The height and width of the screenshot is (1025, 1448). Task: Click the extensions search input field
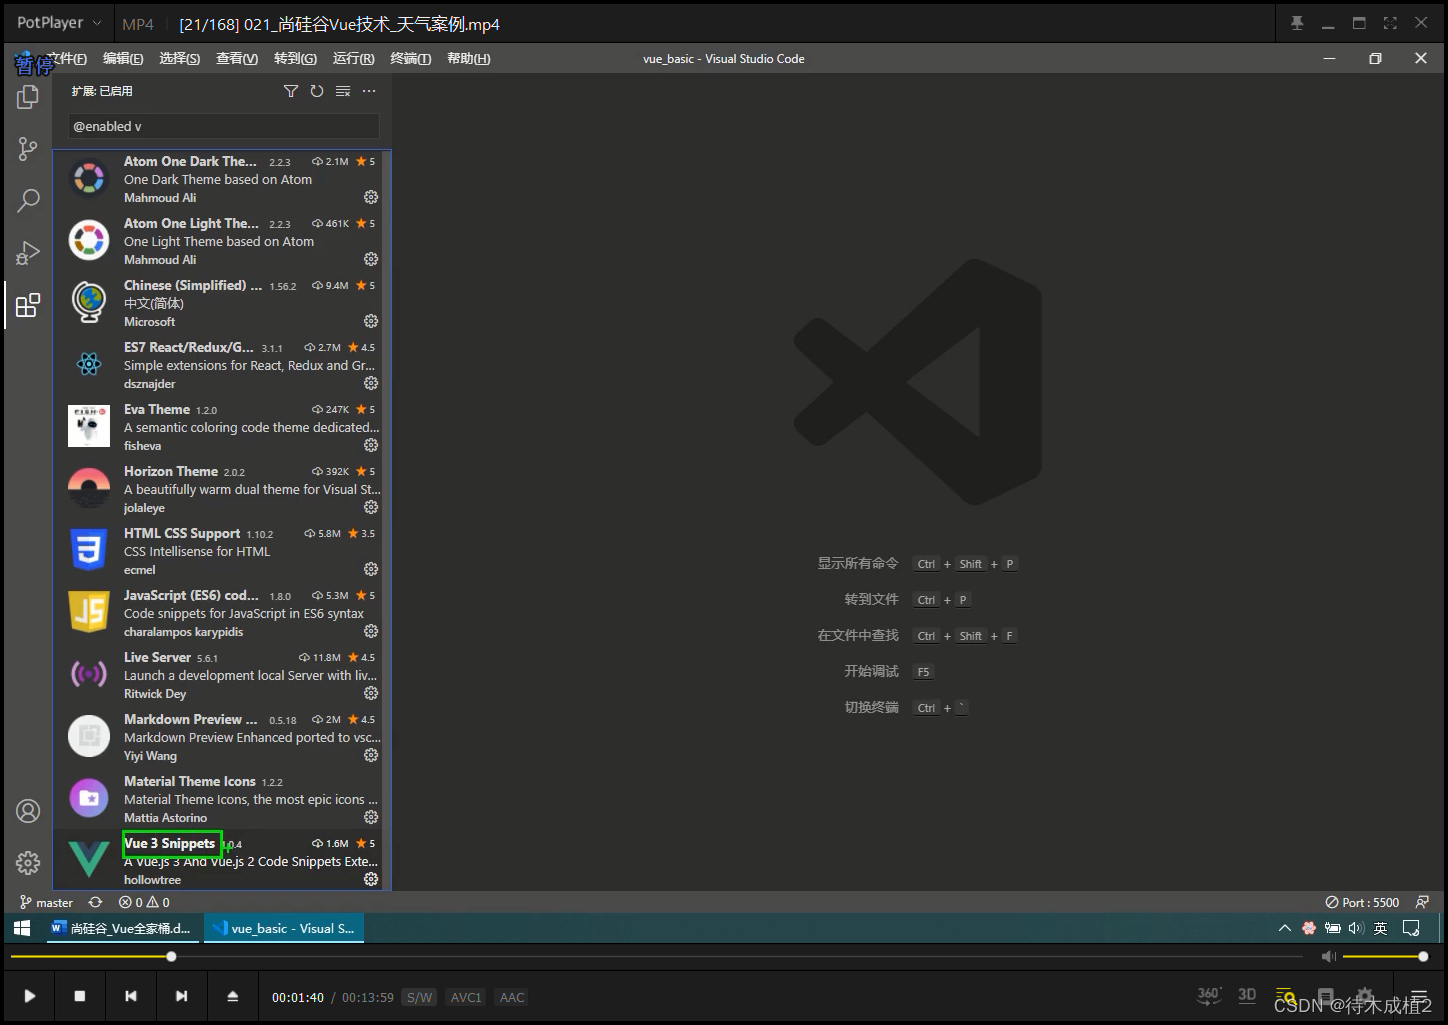(x=224, y=126)
